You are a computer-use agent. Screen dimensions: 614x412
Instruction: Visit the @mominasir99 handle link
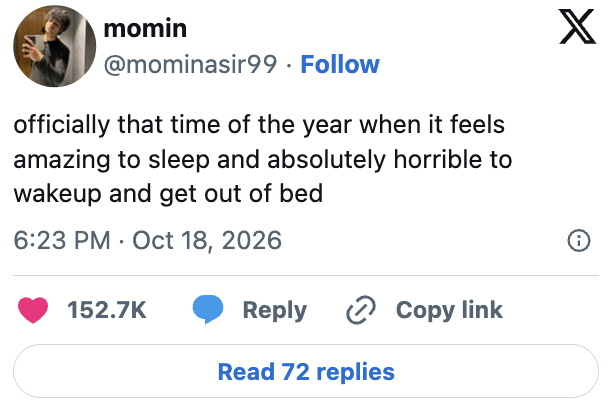(x=190, y=64)
